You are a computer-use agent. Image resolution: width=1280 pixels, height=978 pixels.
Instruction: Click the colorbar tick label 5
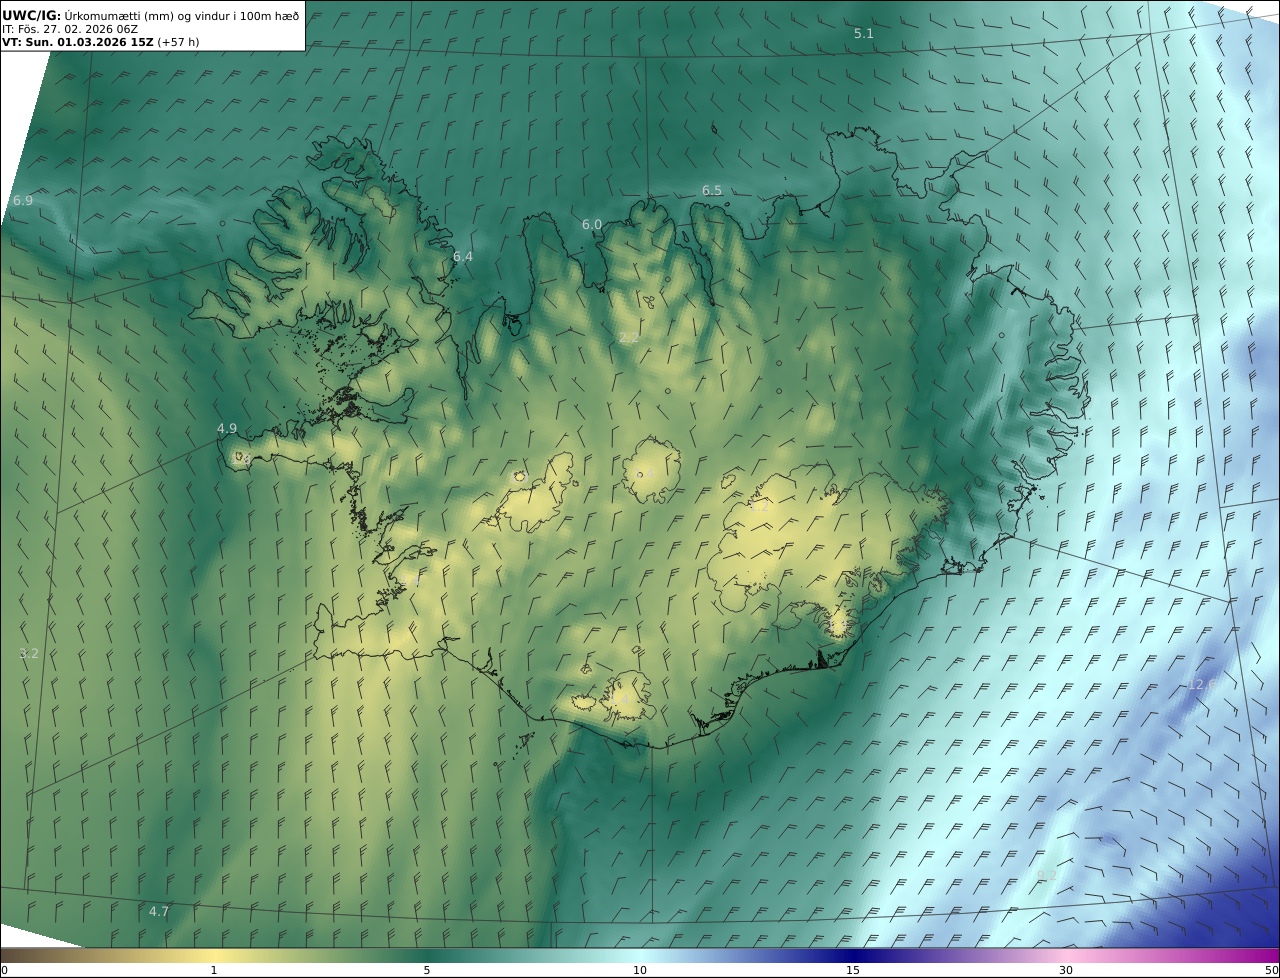point(427,970)
